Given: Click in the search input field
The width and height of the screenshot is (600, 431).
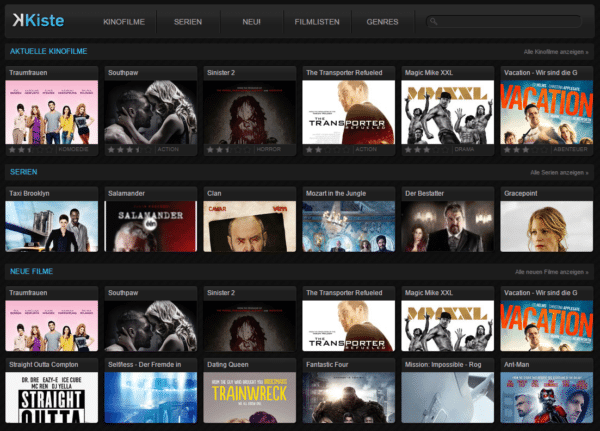Looking at the screenshot, I should [x=504, y=21].
